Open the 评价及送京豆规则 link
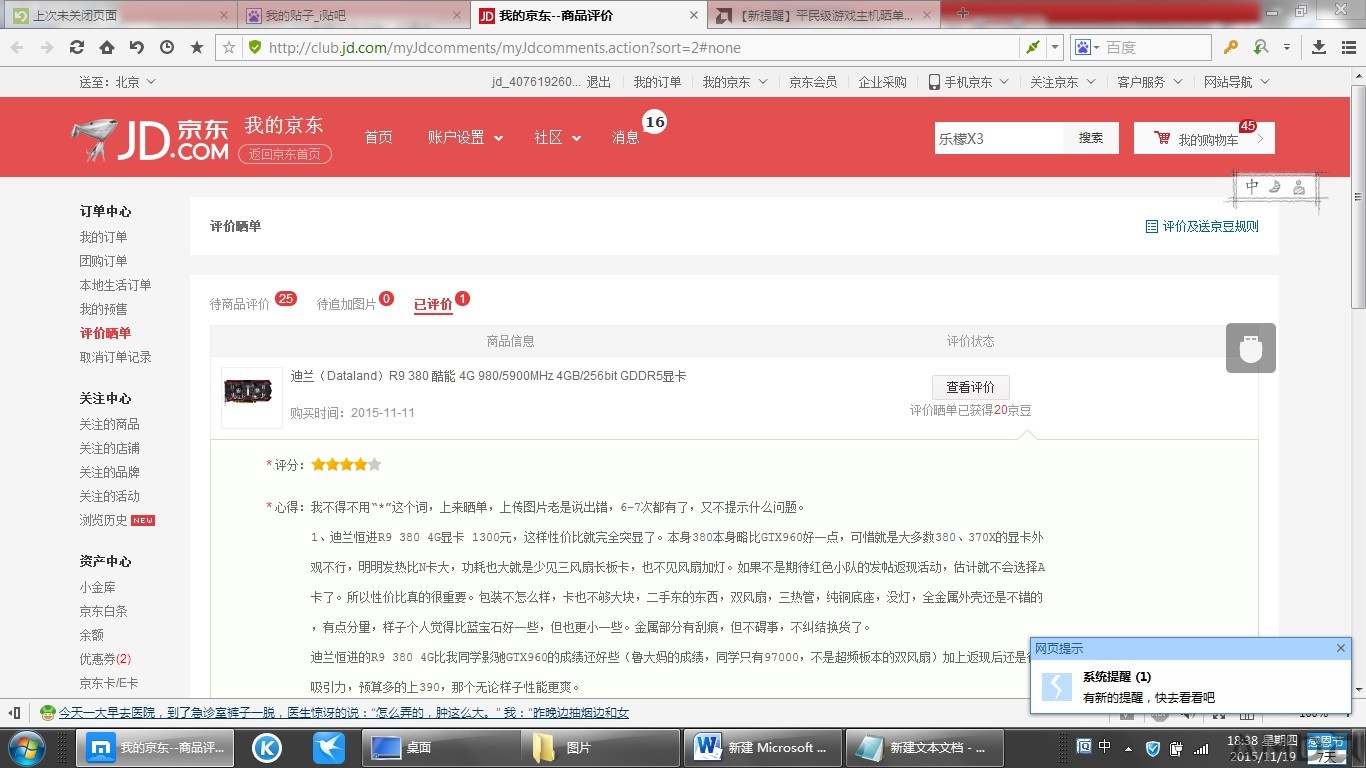1366x768 pixels. click(1202, 227)
